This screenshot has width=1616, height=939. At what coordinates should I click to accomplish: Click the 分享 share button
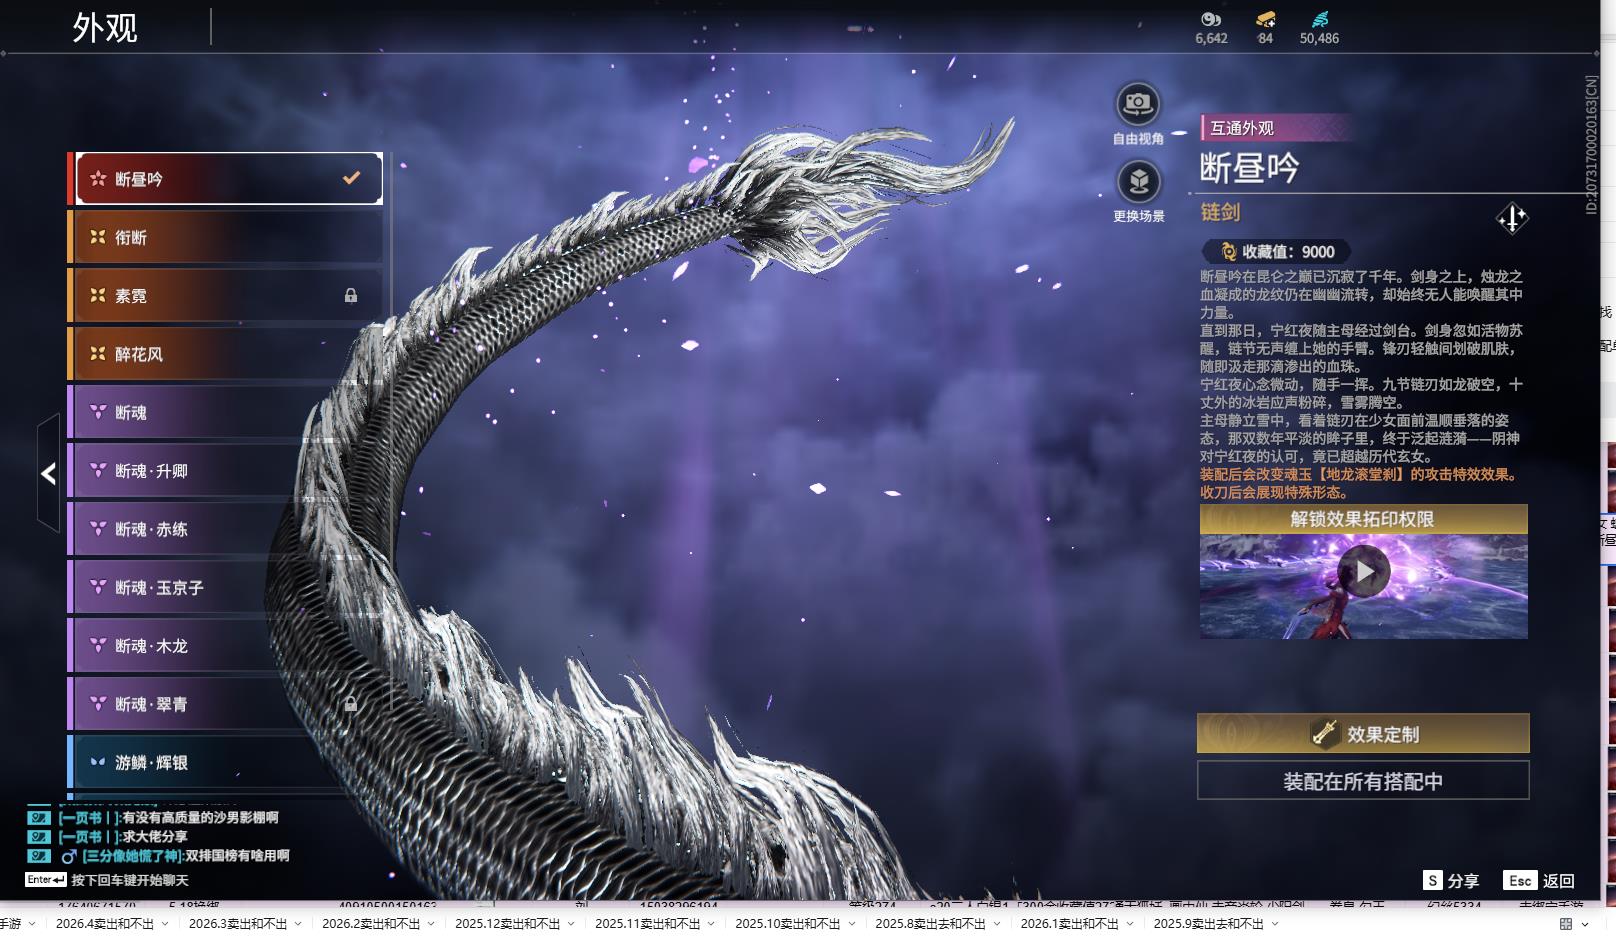click(x=1451, y=880)
